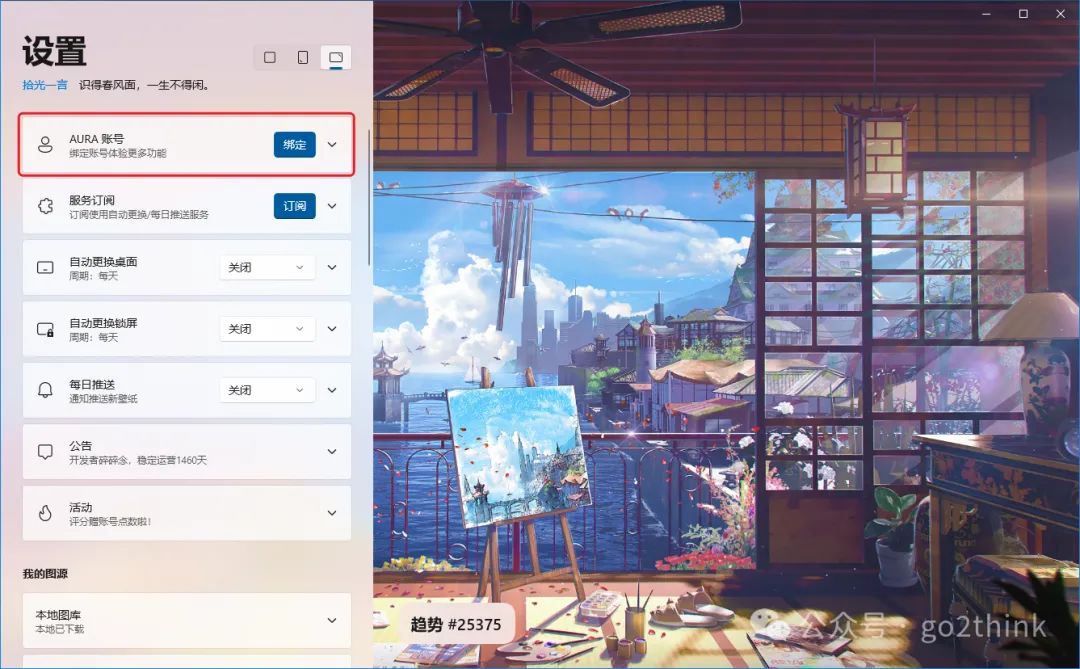Click the 开发者碎碎念 announcement subtitle
Screen dimensions: 1080x669
click(x=138, y=460)
